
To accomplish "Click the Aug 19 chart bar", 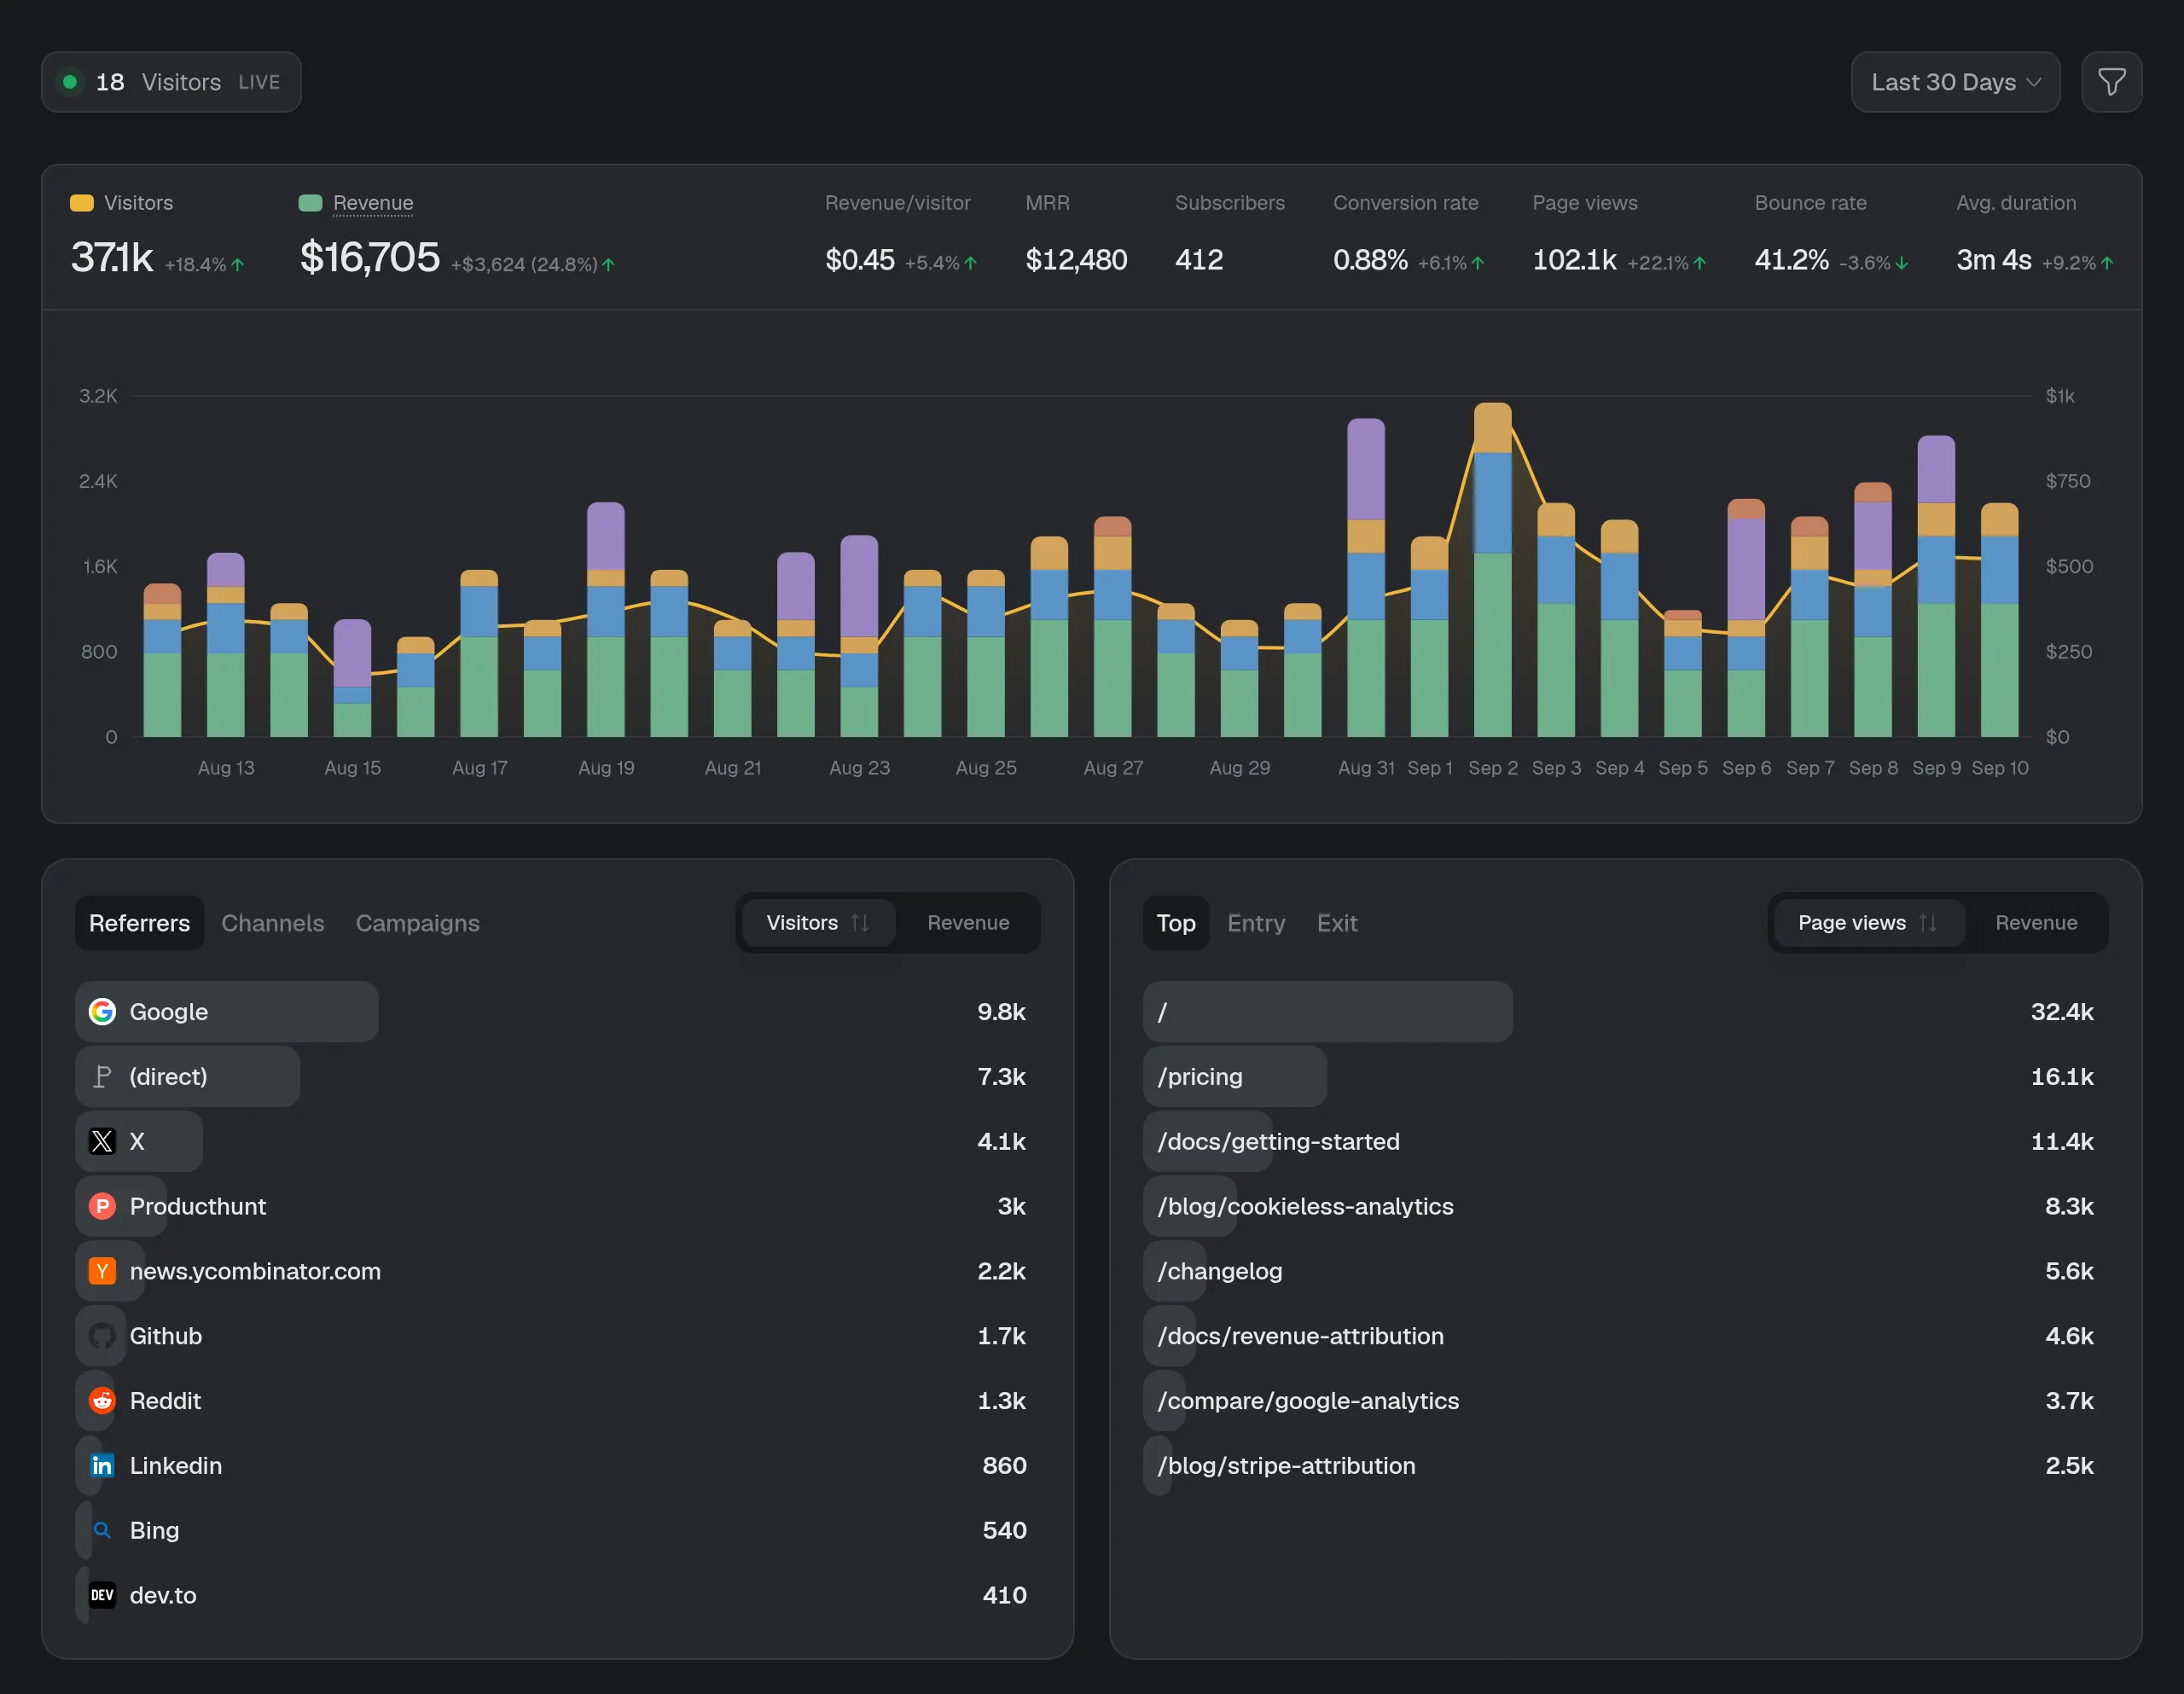I will pyautogui.click(x=606, y=620).
